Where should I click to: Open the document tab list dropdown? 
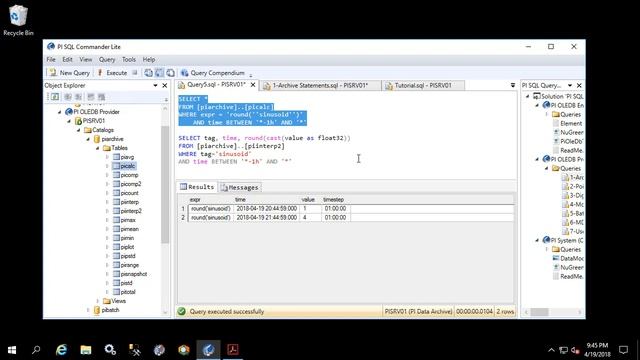coord(513,85)
